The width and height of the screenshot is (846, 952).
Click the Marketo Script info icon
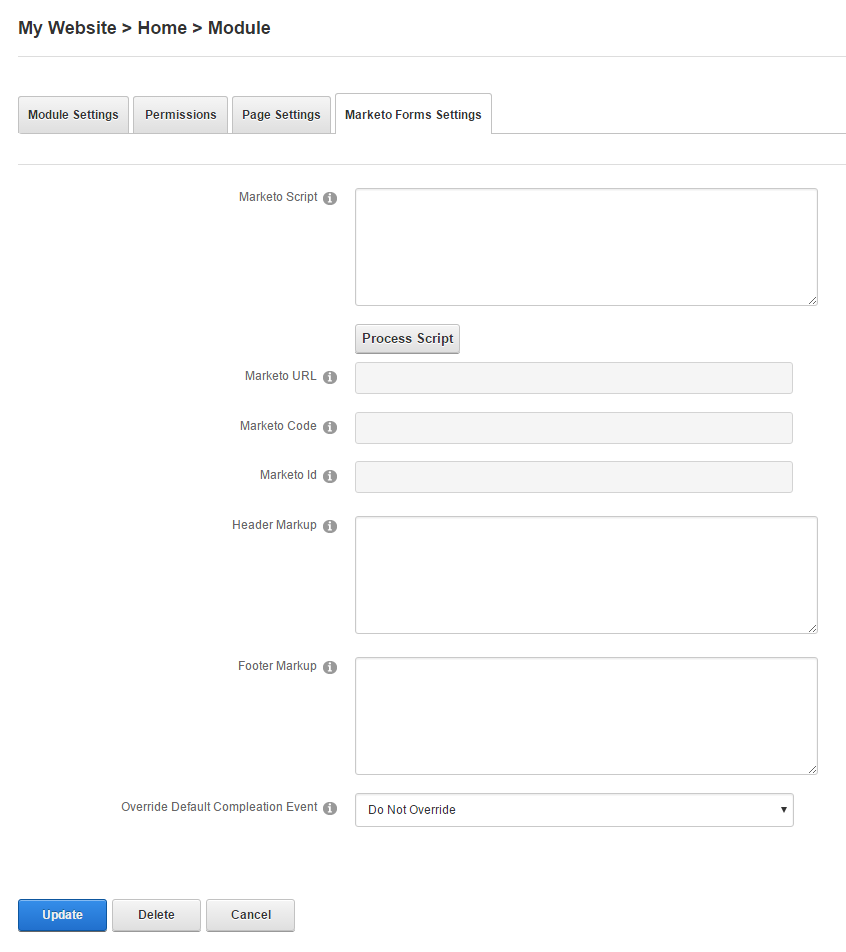[x=330, y=198]
